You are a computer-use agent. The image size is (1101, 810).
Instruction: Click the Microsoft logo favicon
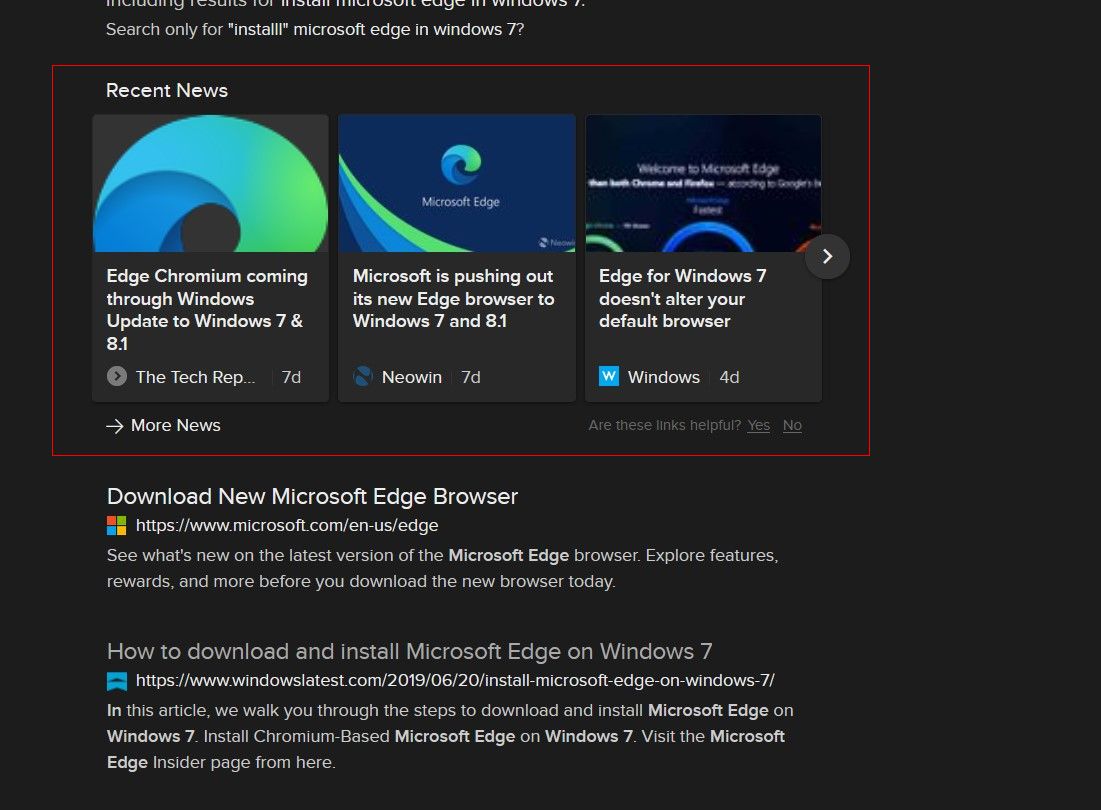click(117, 525)
